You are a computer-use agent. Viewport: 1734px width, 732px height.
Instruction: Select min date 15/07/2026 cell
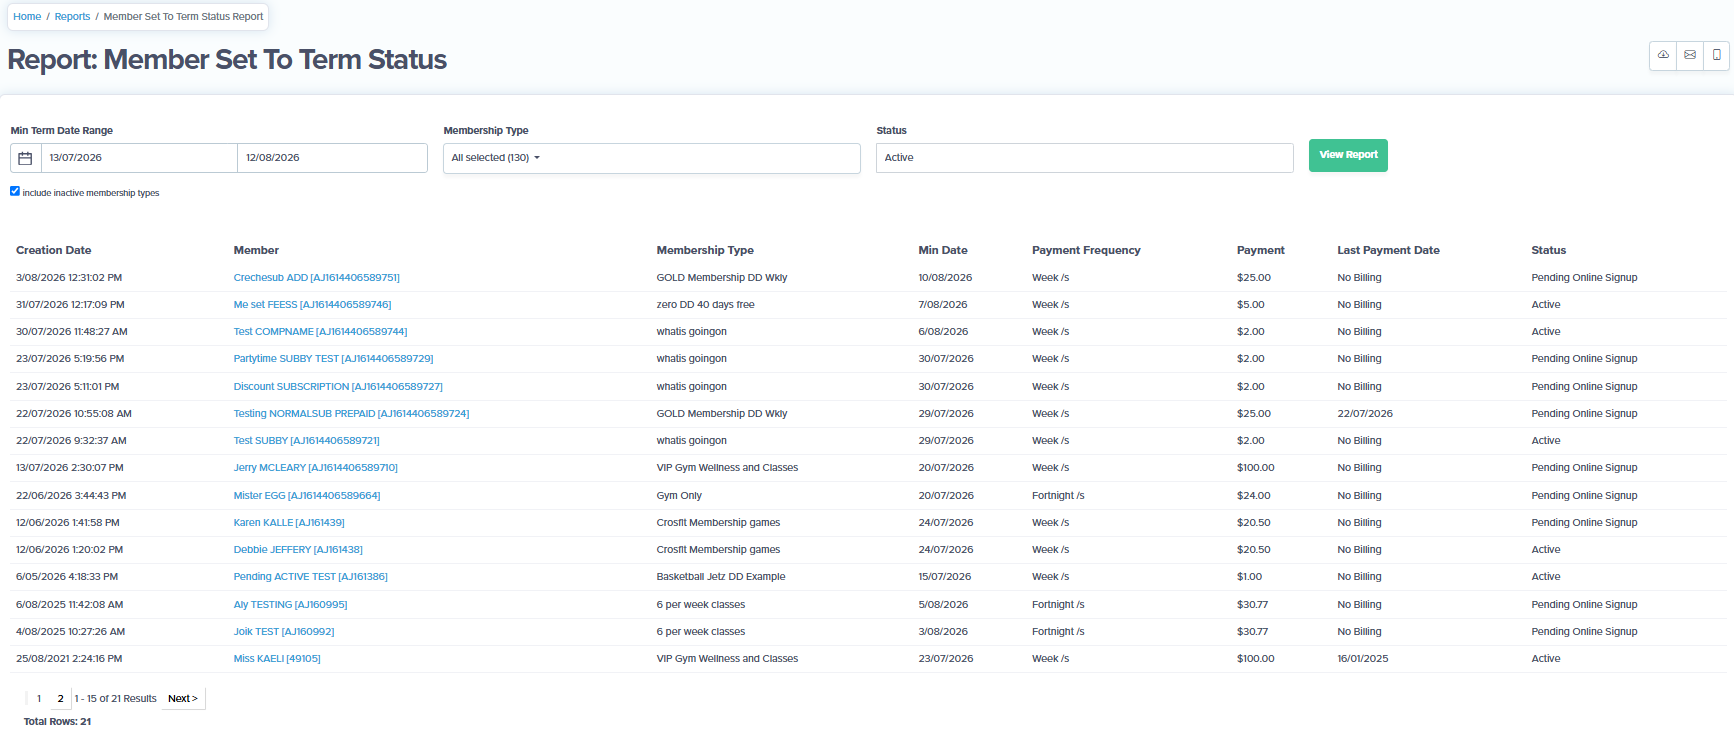coord(945,577)
